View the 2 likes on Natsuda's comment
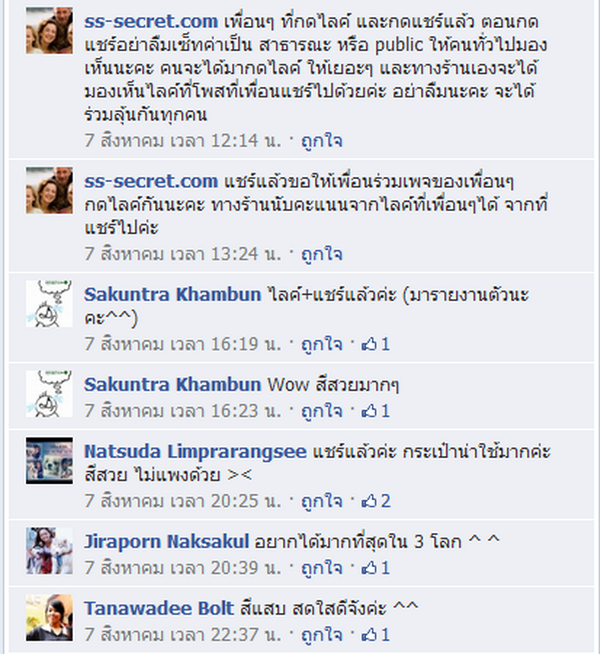600x654 pixels. pos(376,501)
